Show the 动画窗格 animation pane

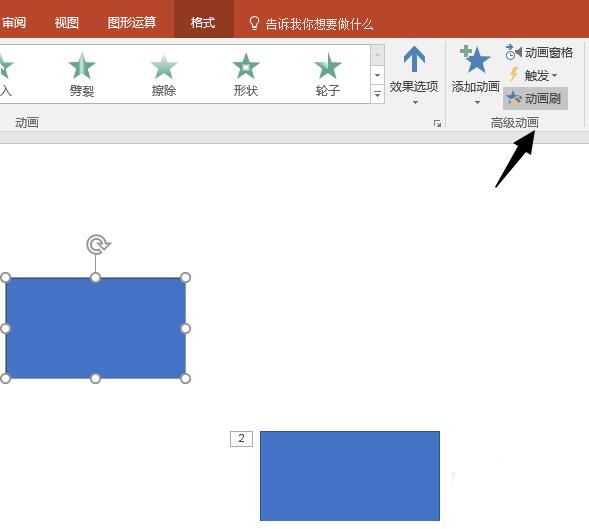[539, 53]
